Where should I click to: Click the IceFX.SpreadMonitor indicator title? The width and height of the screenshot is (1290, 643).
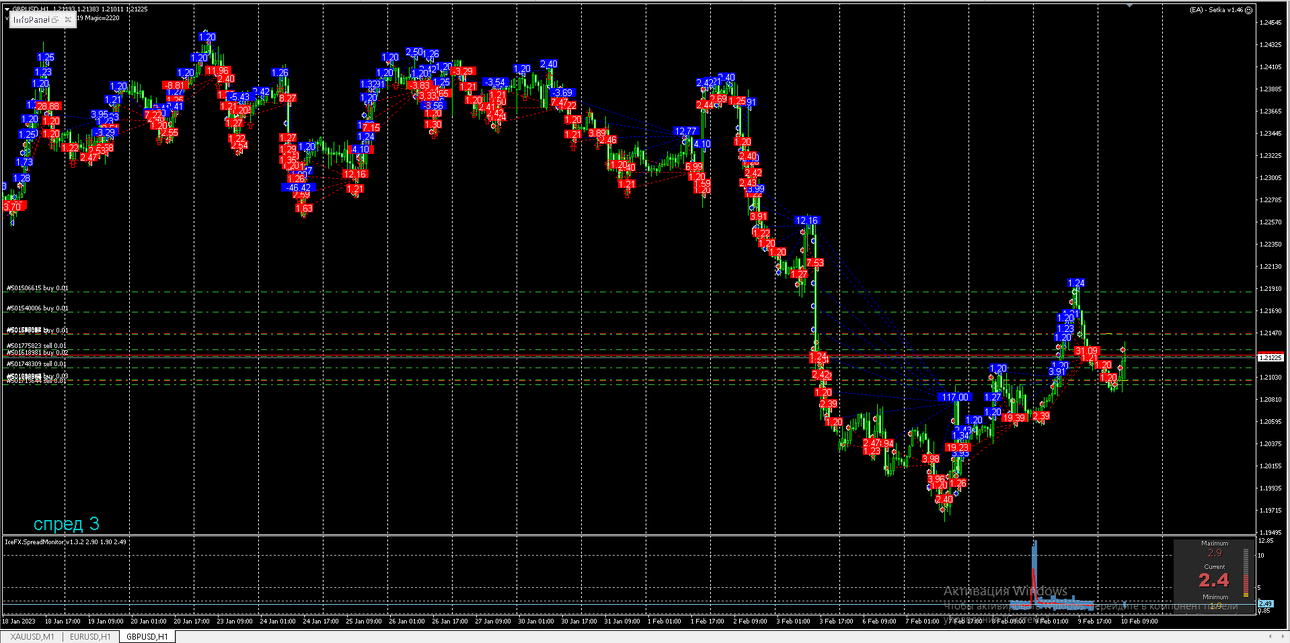[x=66, y=542]
